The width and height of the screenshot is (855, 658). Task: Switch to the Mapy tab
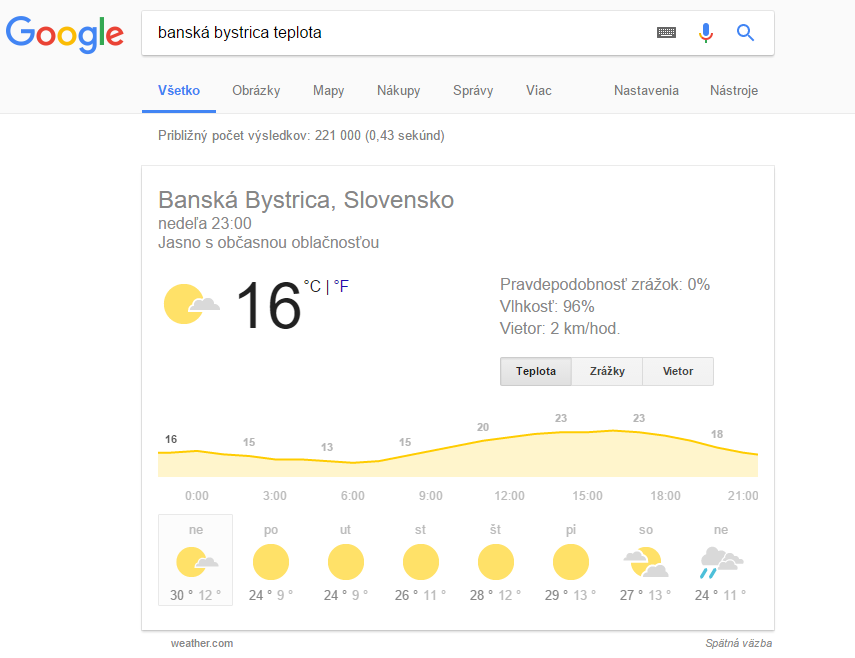[x=328, y=91]
